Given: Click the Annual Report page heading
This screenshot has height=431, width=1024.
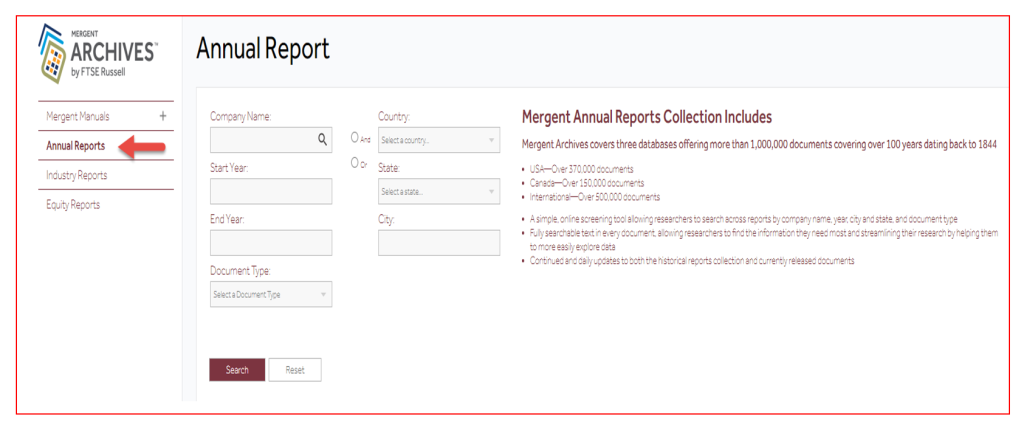Looking at the screenshot, I should 263,49.
